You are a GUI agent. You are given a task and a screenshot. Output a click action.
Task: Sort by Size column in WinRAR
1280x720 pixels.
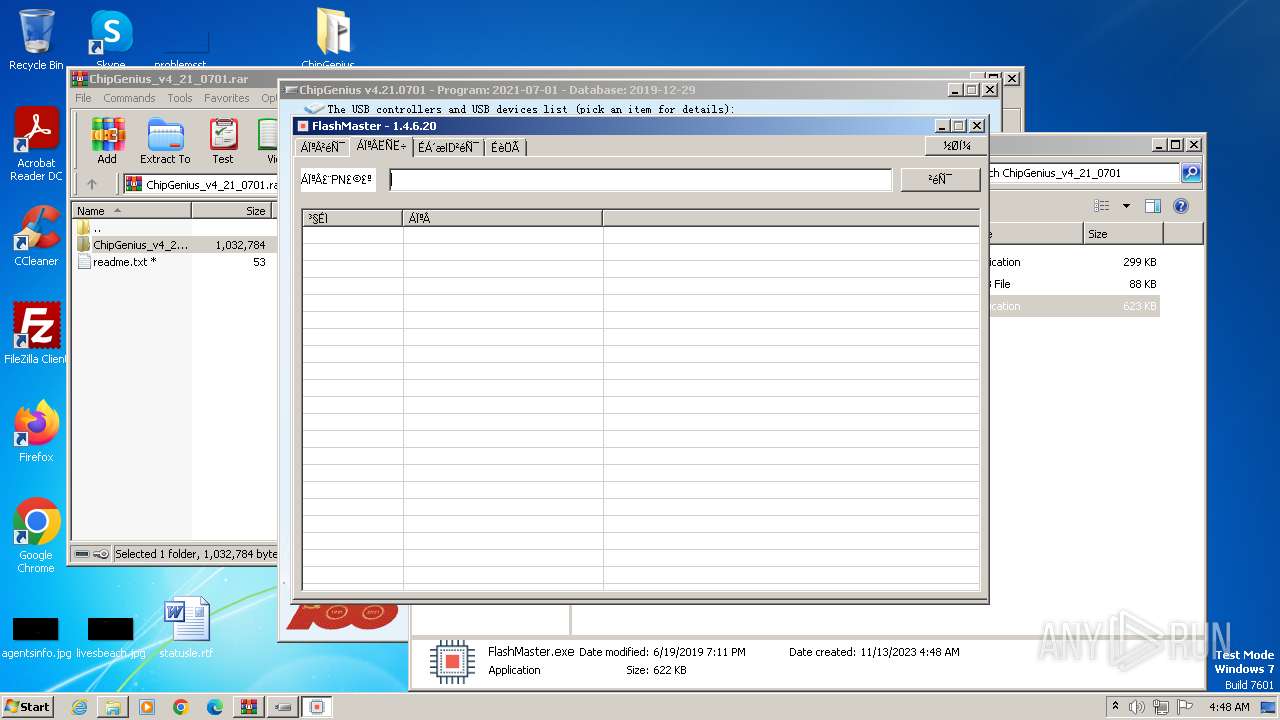pyautogui.click(x=232, y=211)
